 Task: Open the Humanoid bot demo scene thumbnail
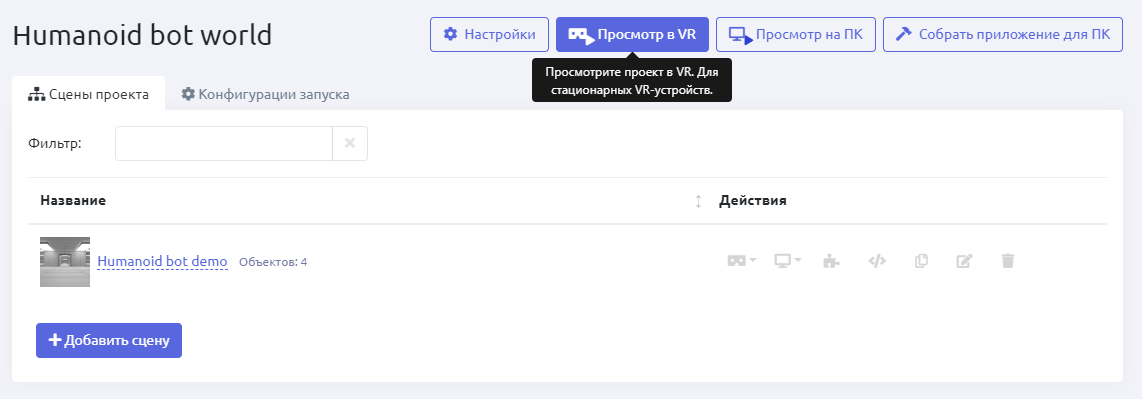pyautogui.click(x=65, y=261)
